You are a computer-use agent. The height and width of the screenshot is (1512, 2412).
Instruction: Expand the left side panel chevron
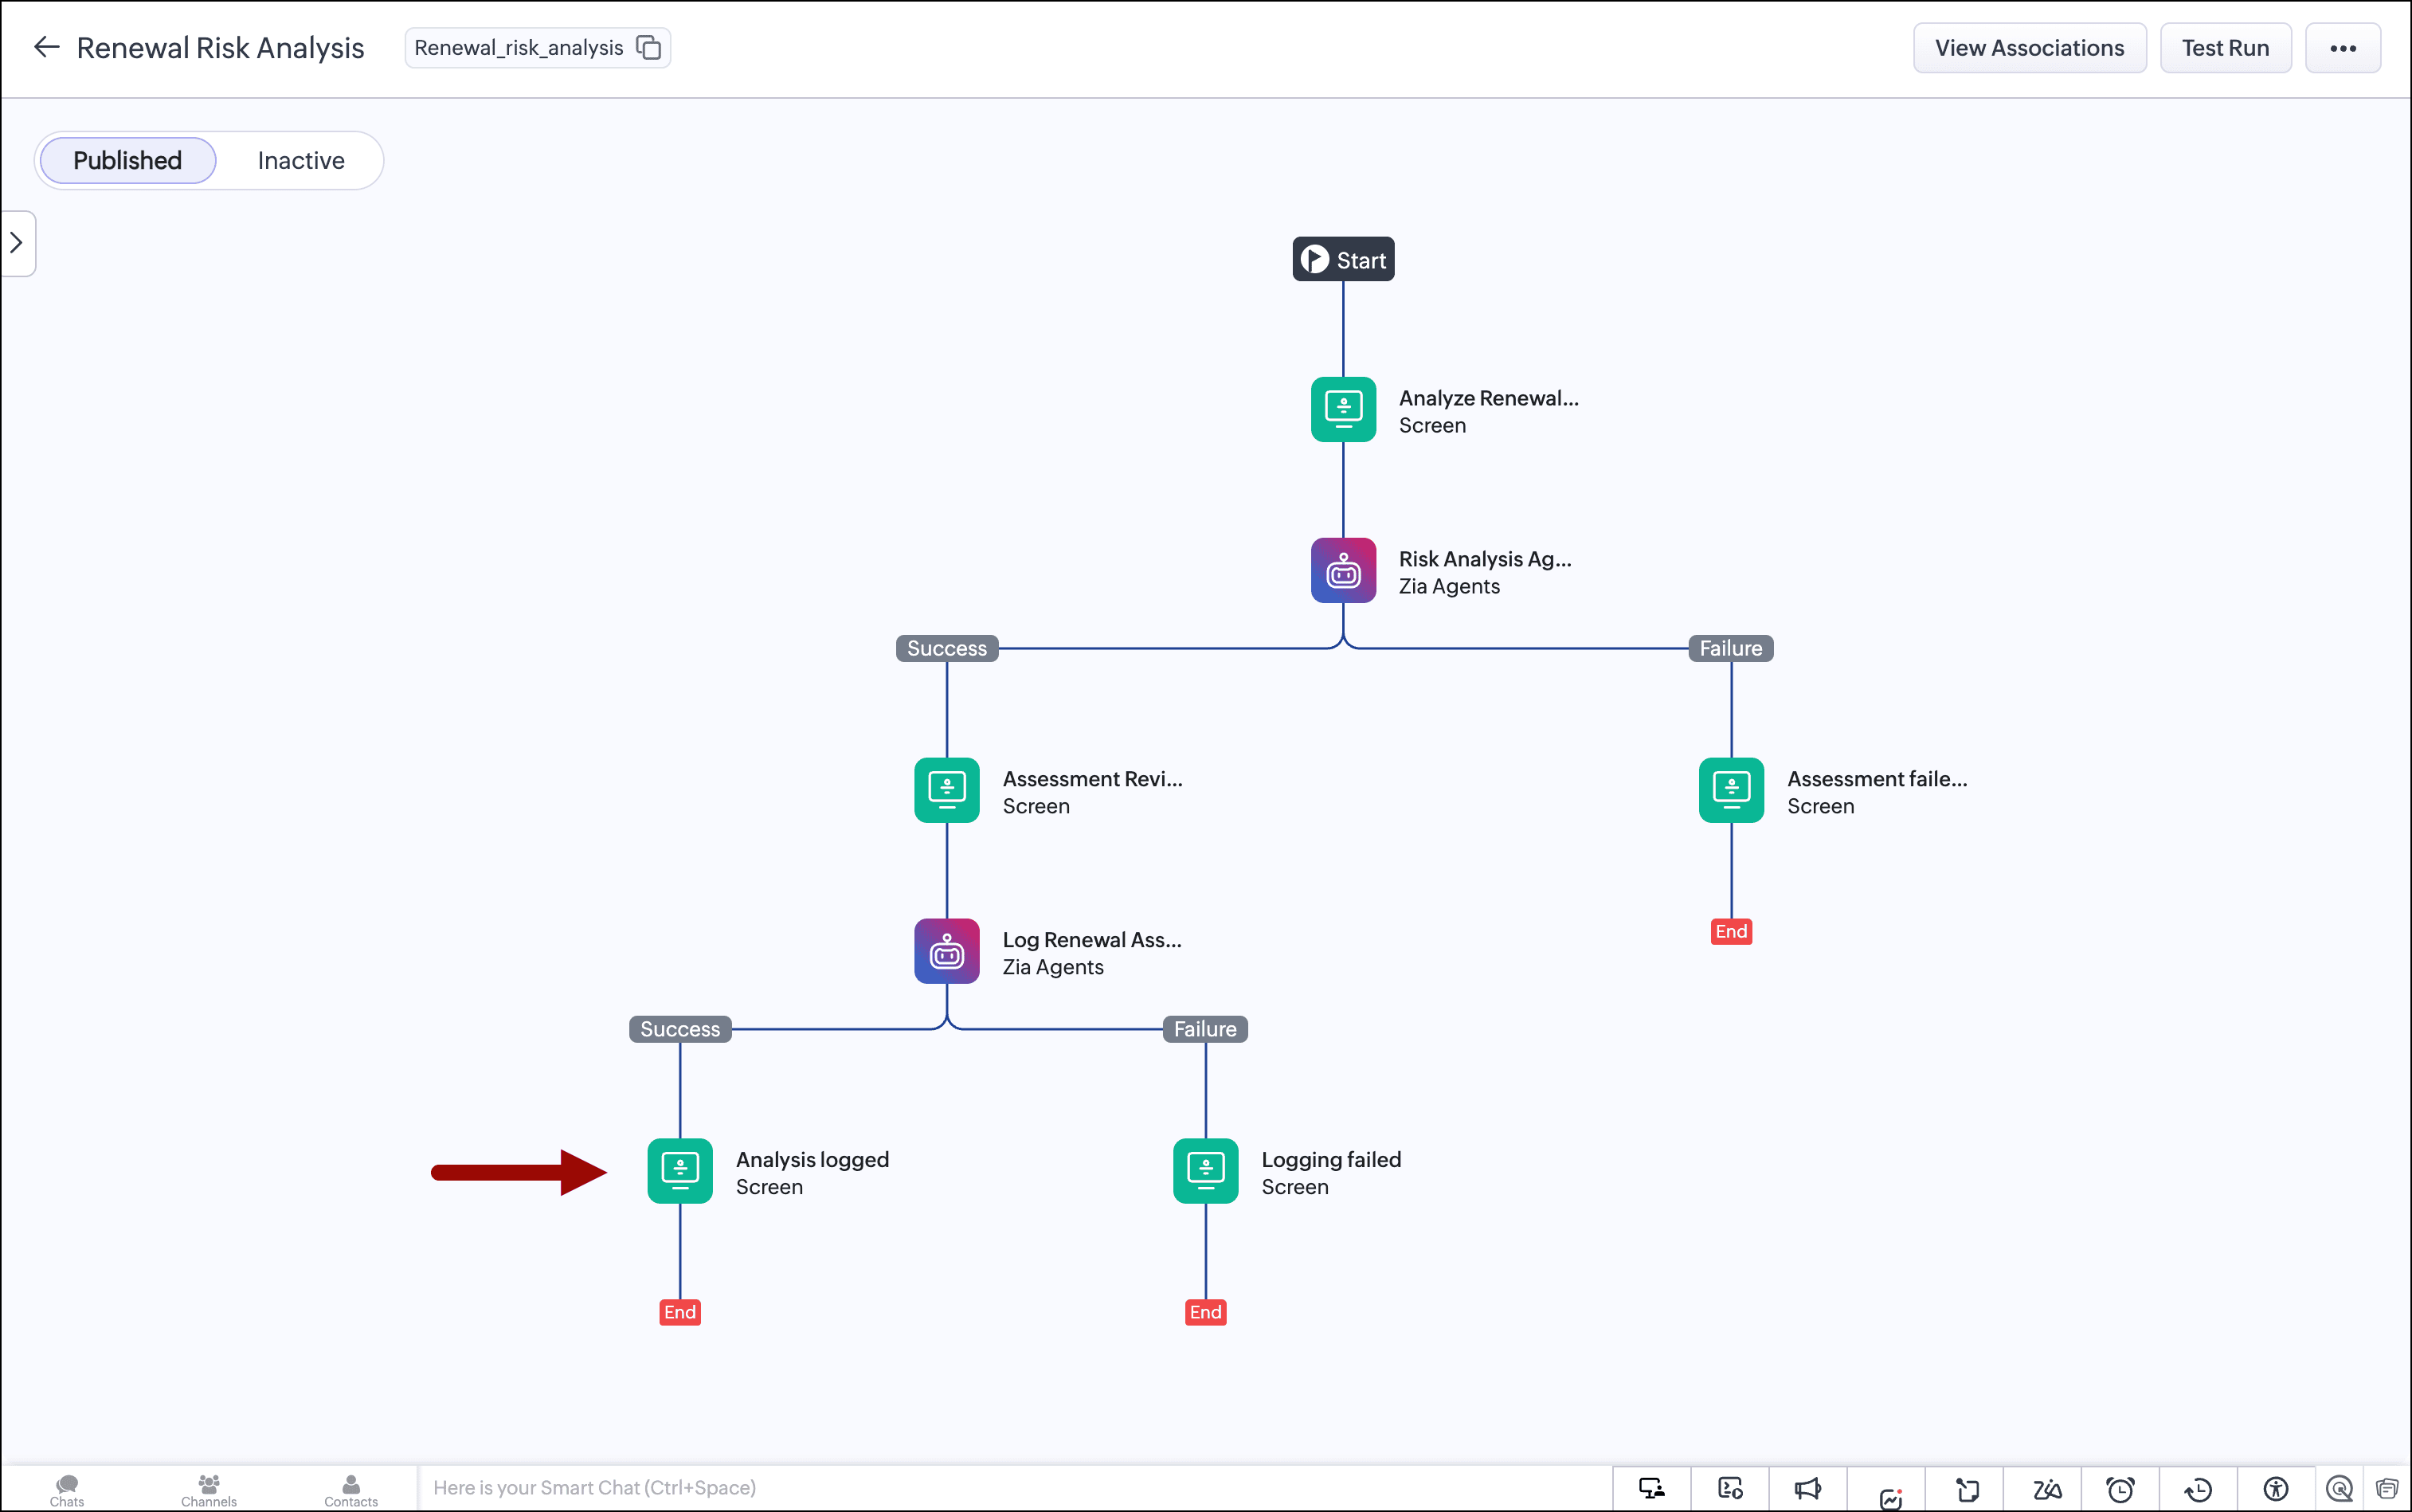pos(17,243)
